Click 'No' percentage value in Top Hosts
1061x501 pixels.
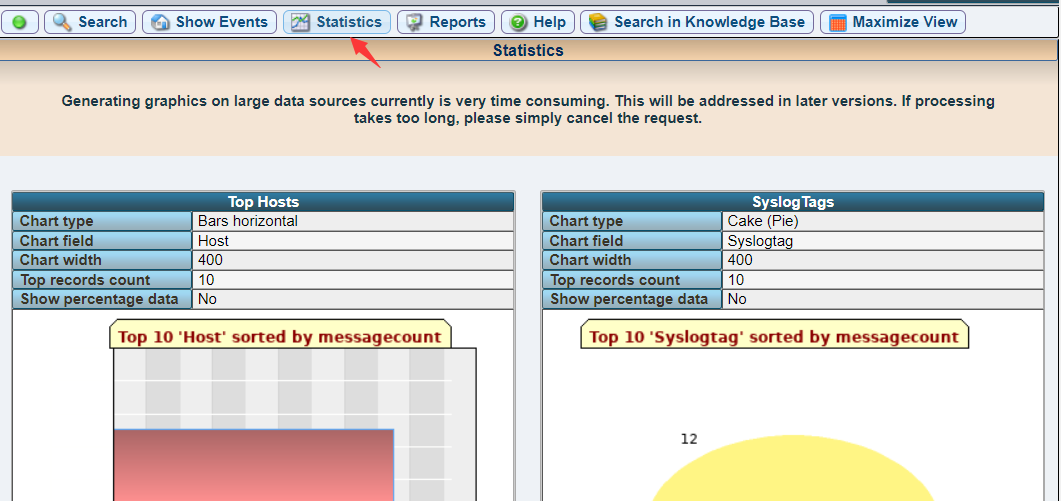[207, 299]
